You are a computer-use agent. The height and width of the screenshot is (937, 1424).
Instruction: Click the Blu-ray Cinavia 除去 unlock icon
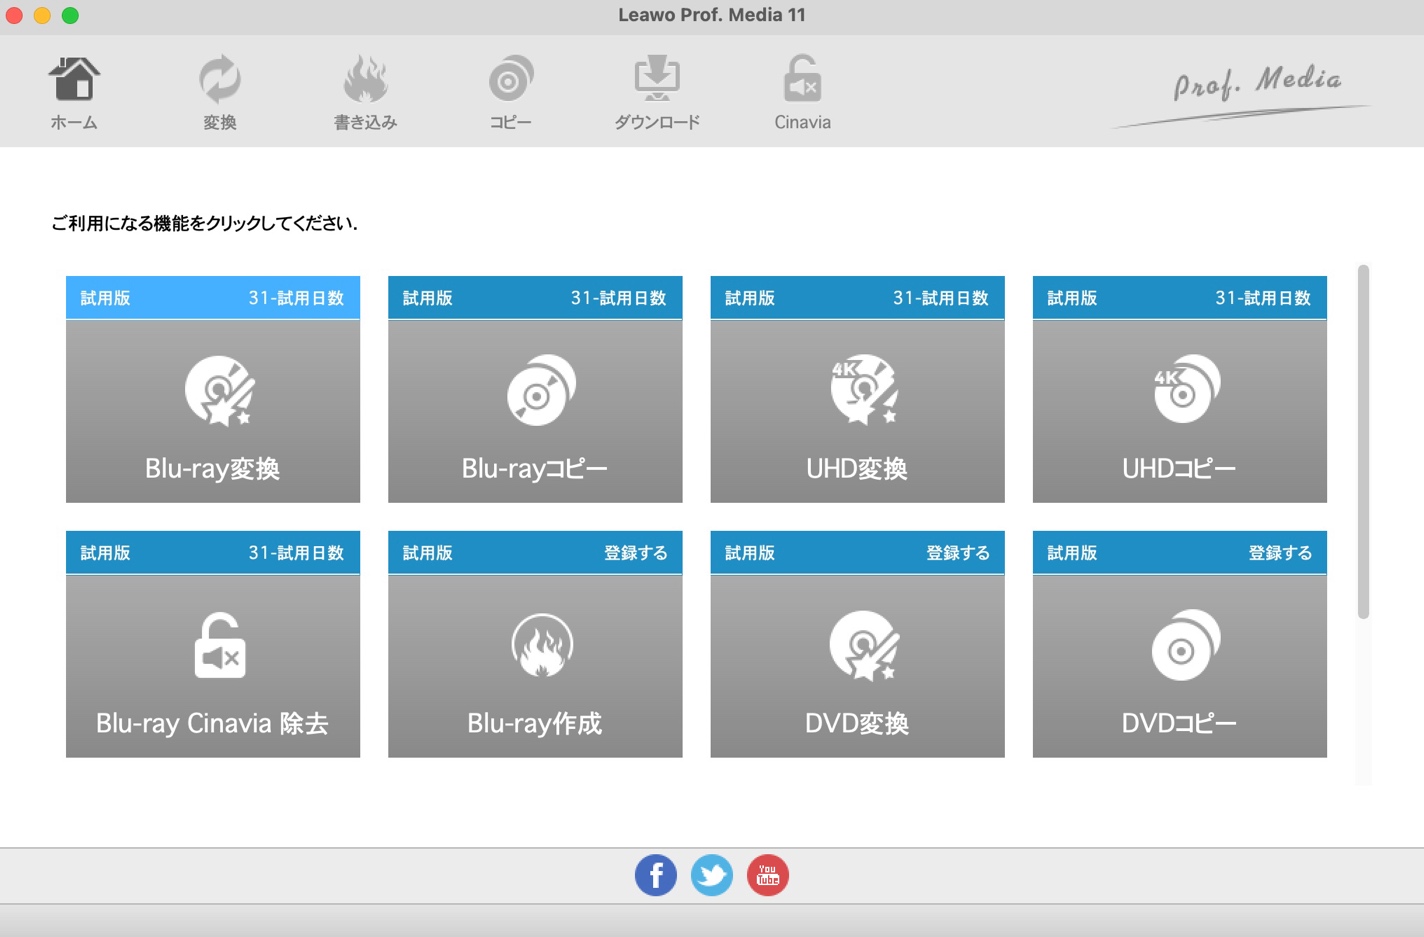point(220,645)
